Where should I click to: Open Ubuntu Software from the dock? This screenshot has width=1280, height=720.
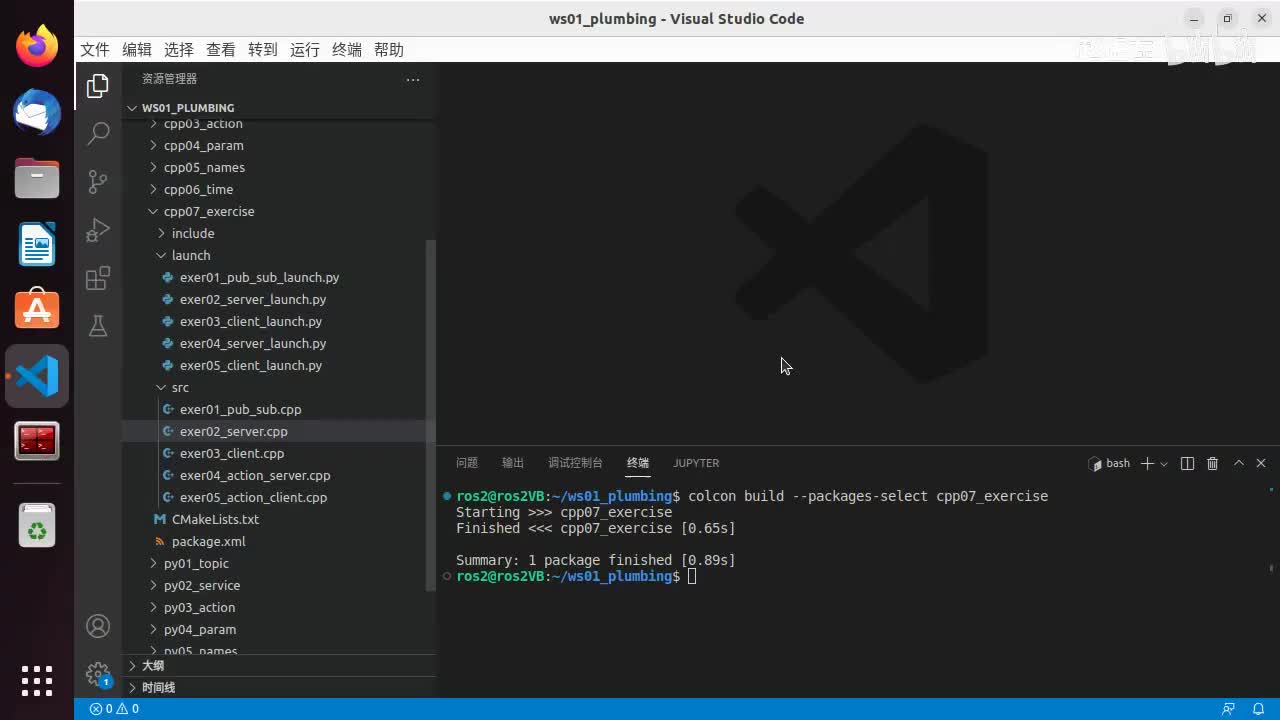click(37, 310)
